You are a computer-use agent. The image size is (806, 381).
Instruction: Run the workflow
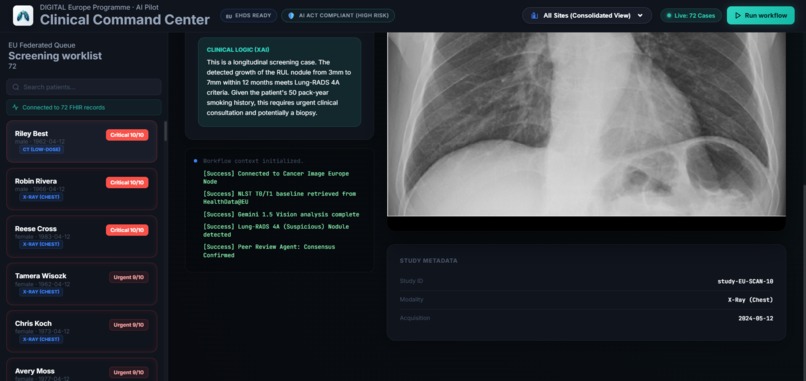point(760,15)
